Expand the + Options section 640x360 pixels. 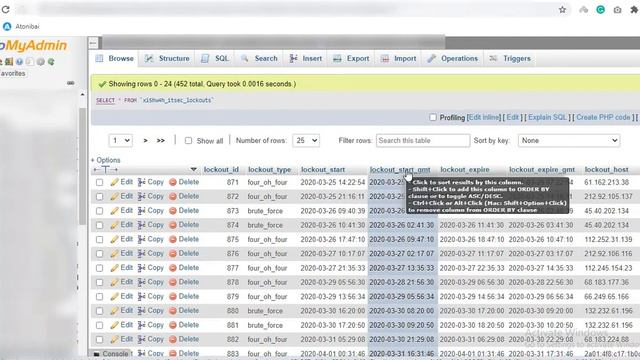106,160
